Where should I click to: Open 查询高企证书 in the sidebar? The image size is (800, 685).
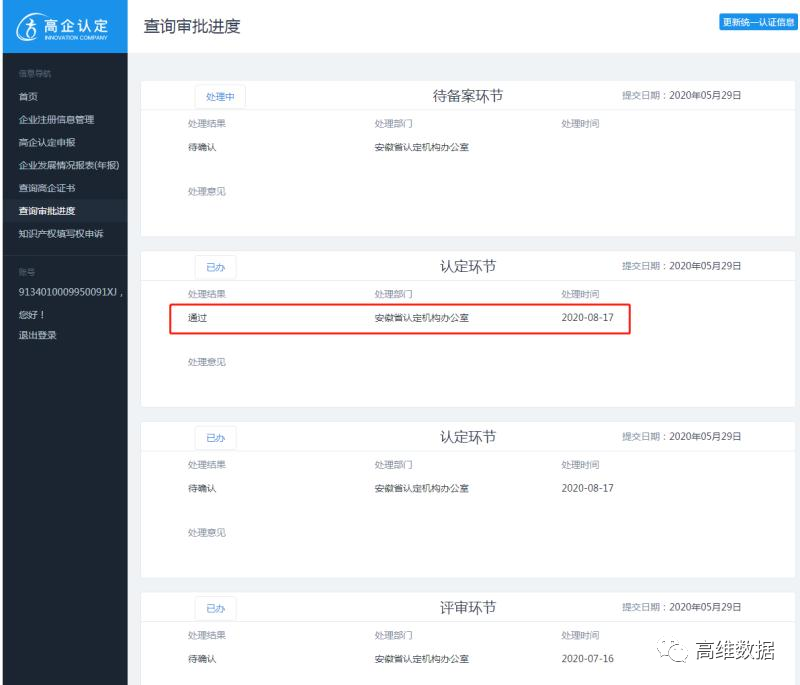pos(47,188)
